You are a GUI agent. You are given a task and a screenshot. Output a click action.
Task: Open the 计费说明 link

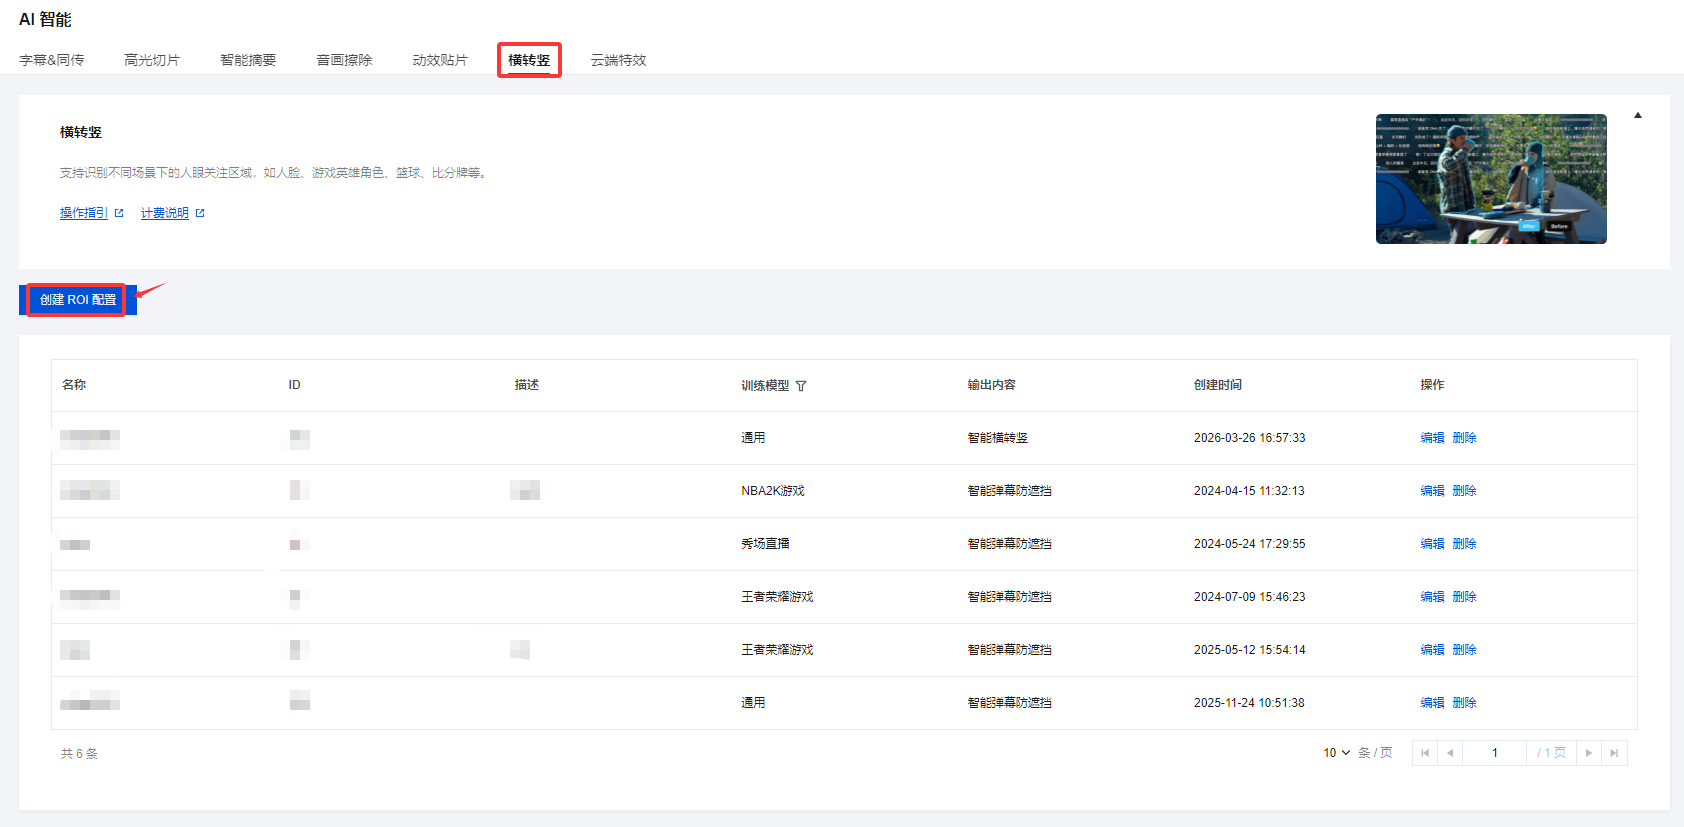[x=165, y=213]
